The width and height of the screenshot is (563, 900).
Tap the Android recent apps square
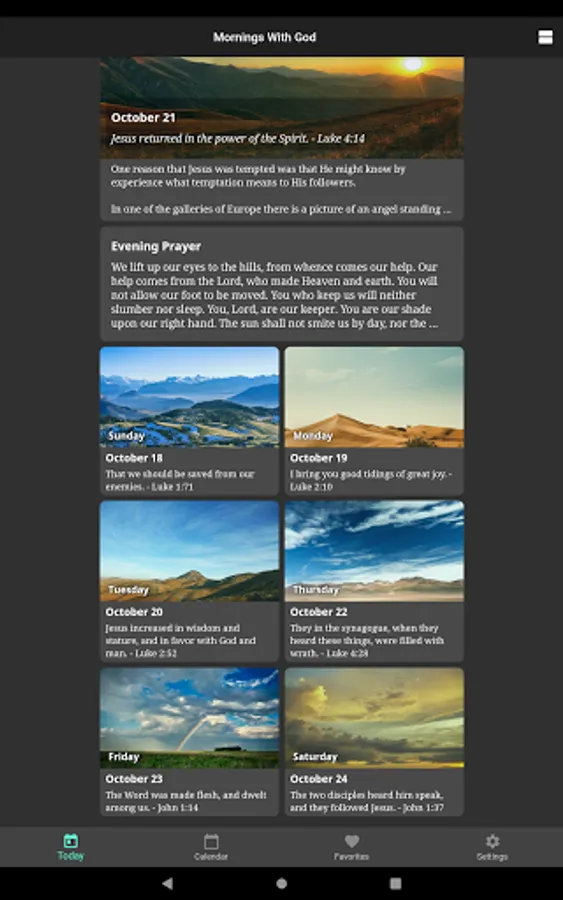pos(395,883)
